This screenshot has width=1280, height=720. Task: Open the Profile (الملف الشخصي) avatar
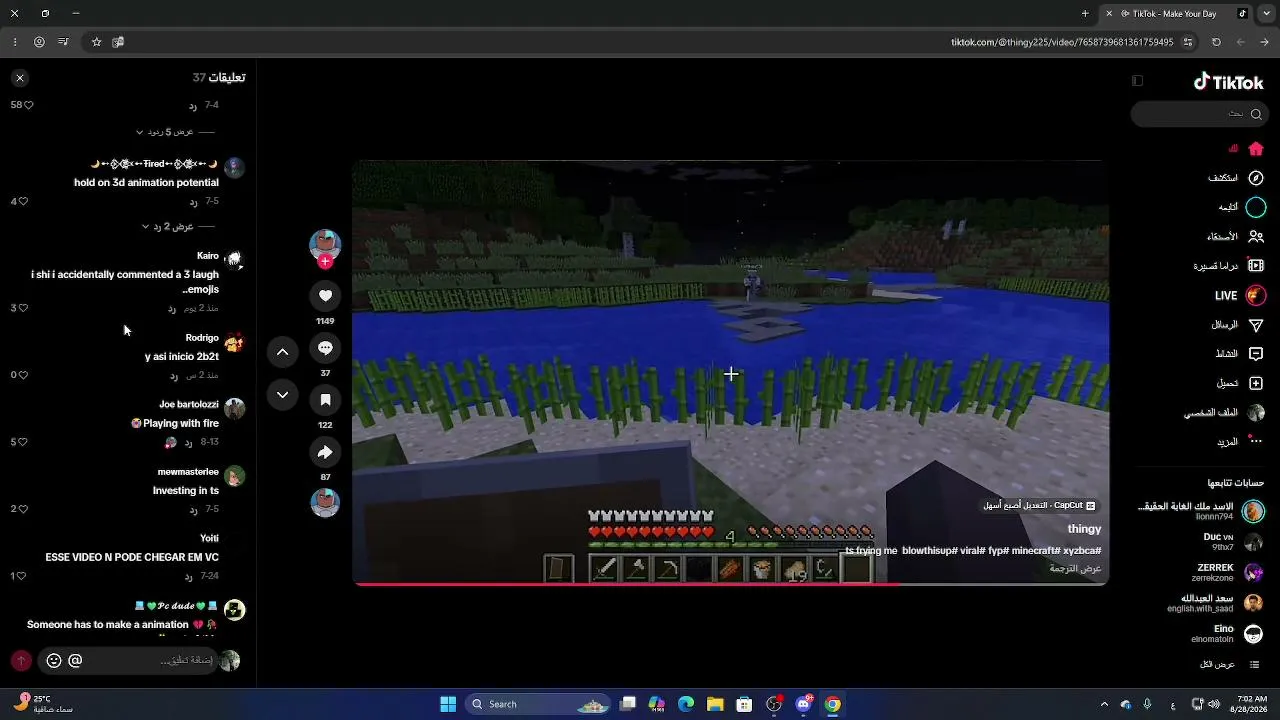[1256, 413]
